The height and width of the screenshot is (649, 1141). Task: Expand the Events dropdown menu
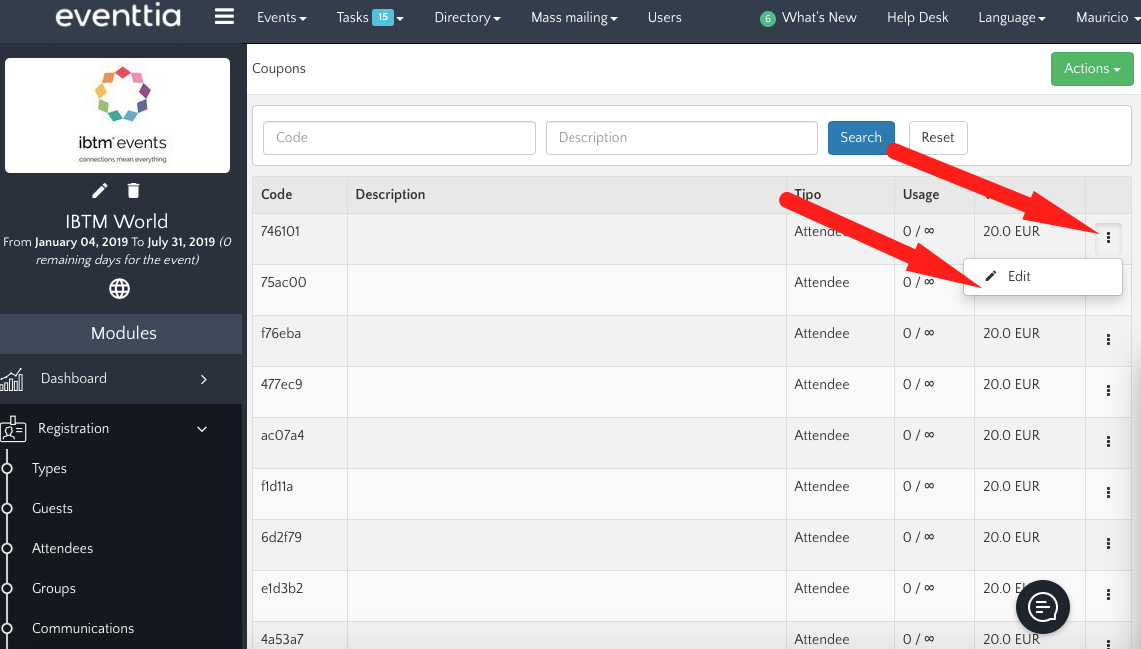[281, 17]
